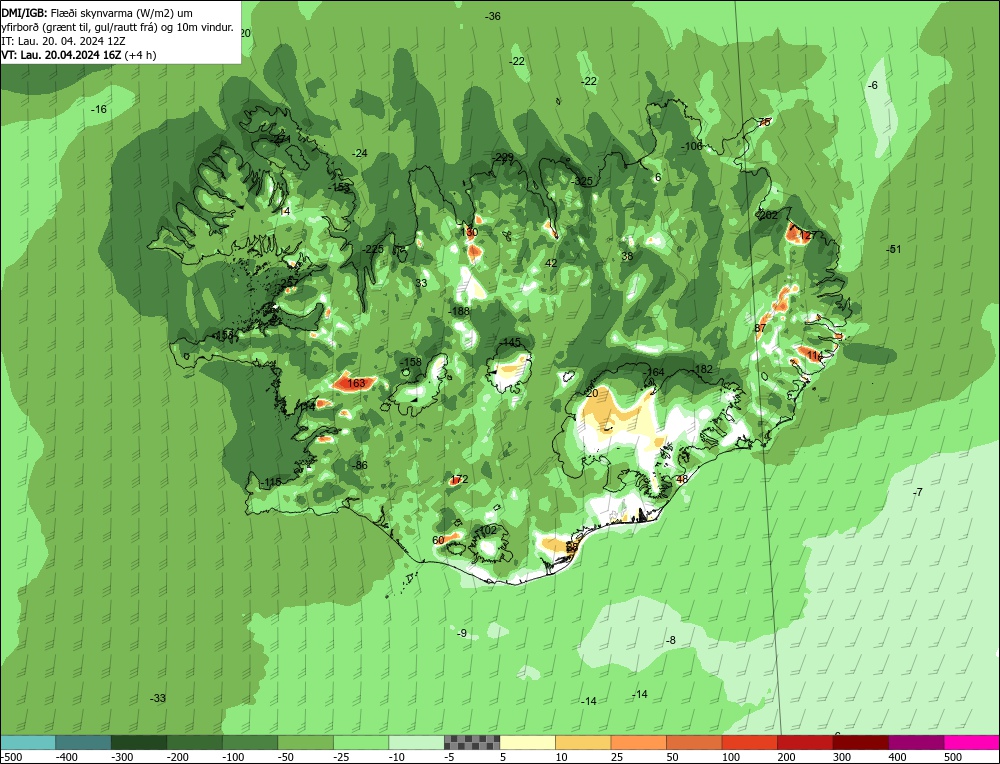The height and width of the screenshot is (764, 1000).
Task: Click the '-16' flux value over the sea
Action: tap(98, 110)
